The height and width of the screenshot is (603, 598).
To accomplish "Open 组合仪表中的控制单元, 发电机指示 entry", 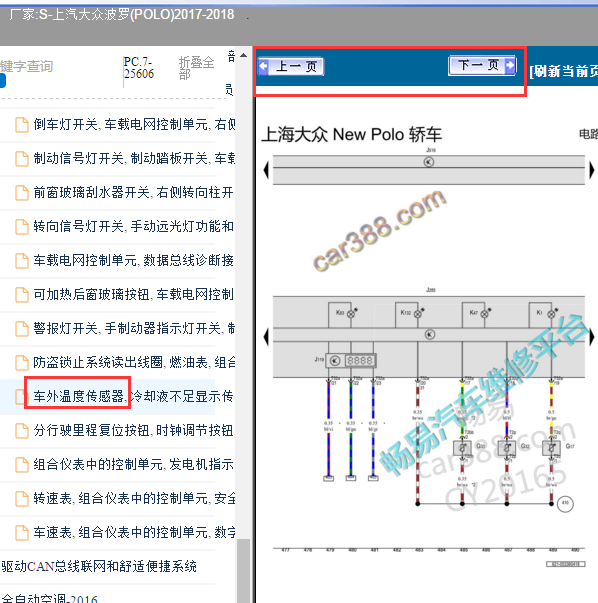I will pos(133,464).
